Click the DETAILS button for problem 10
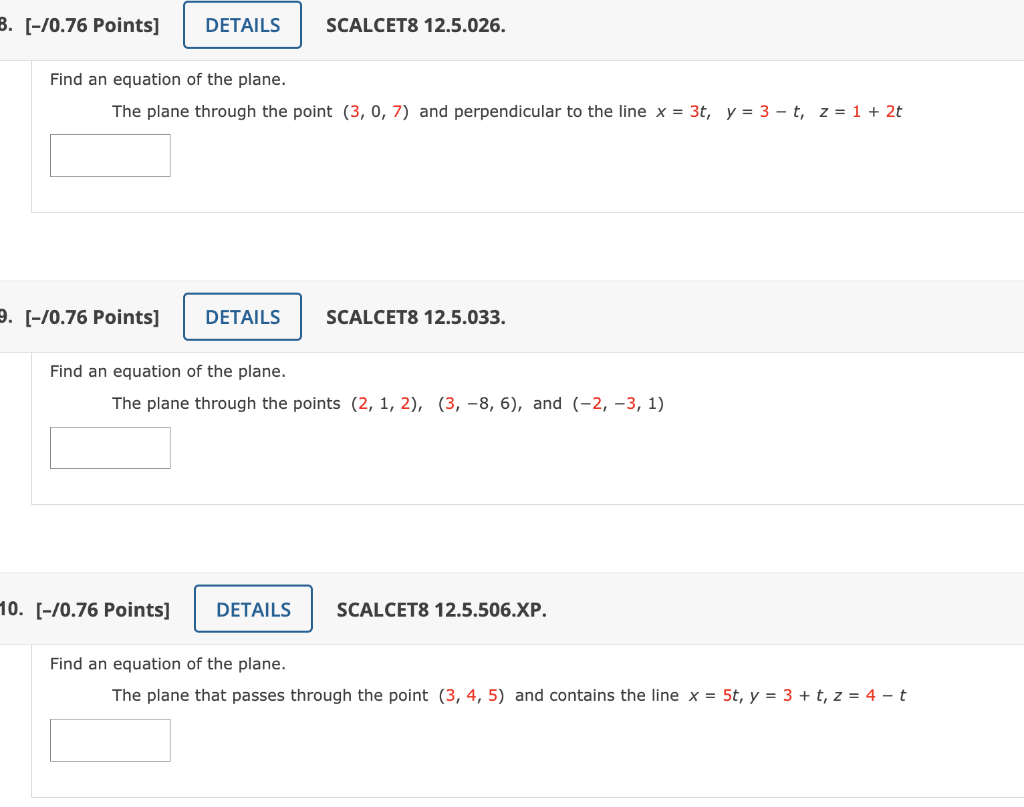 (253, 609)
